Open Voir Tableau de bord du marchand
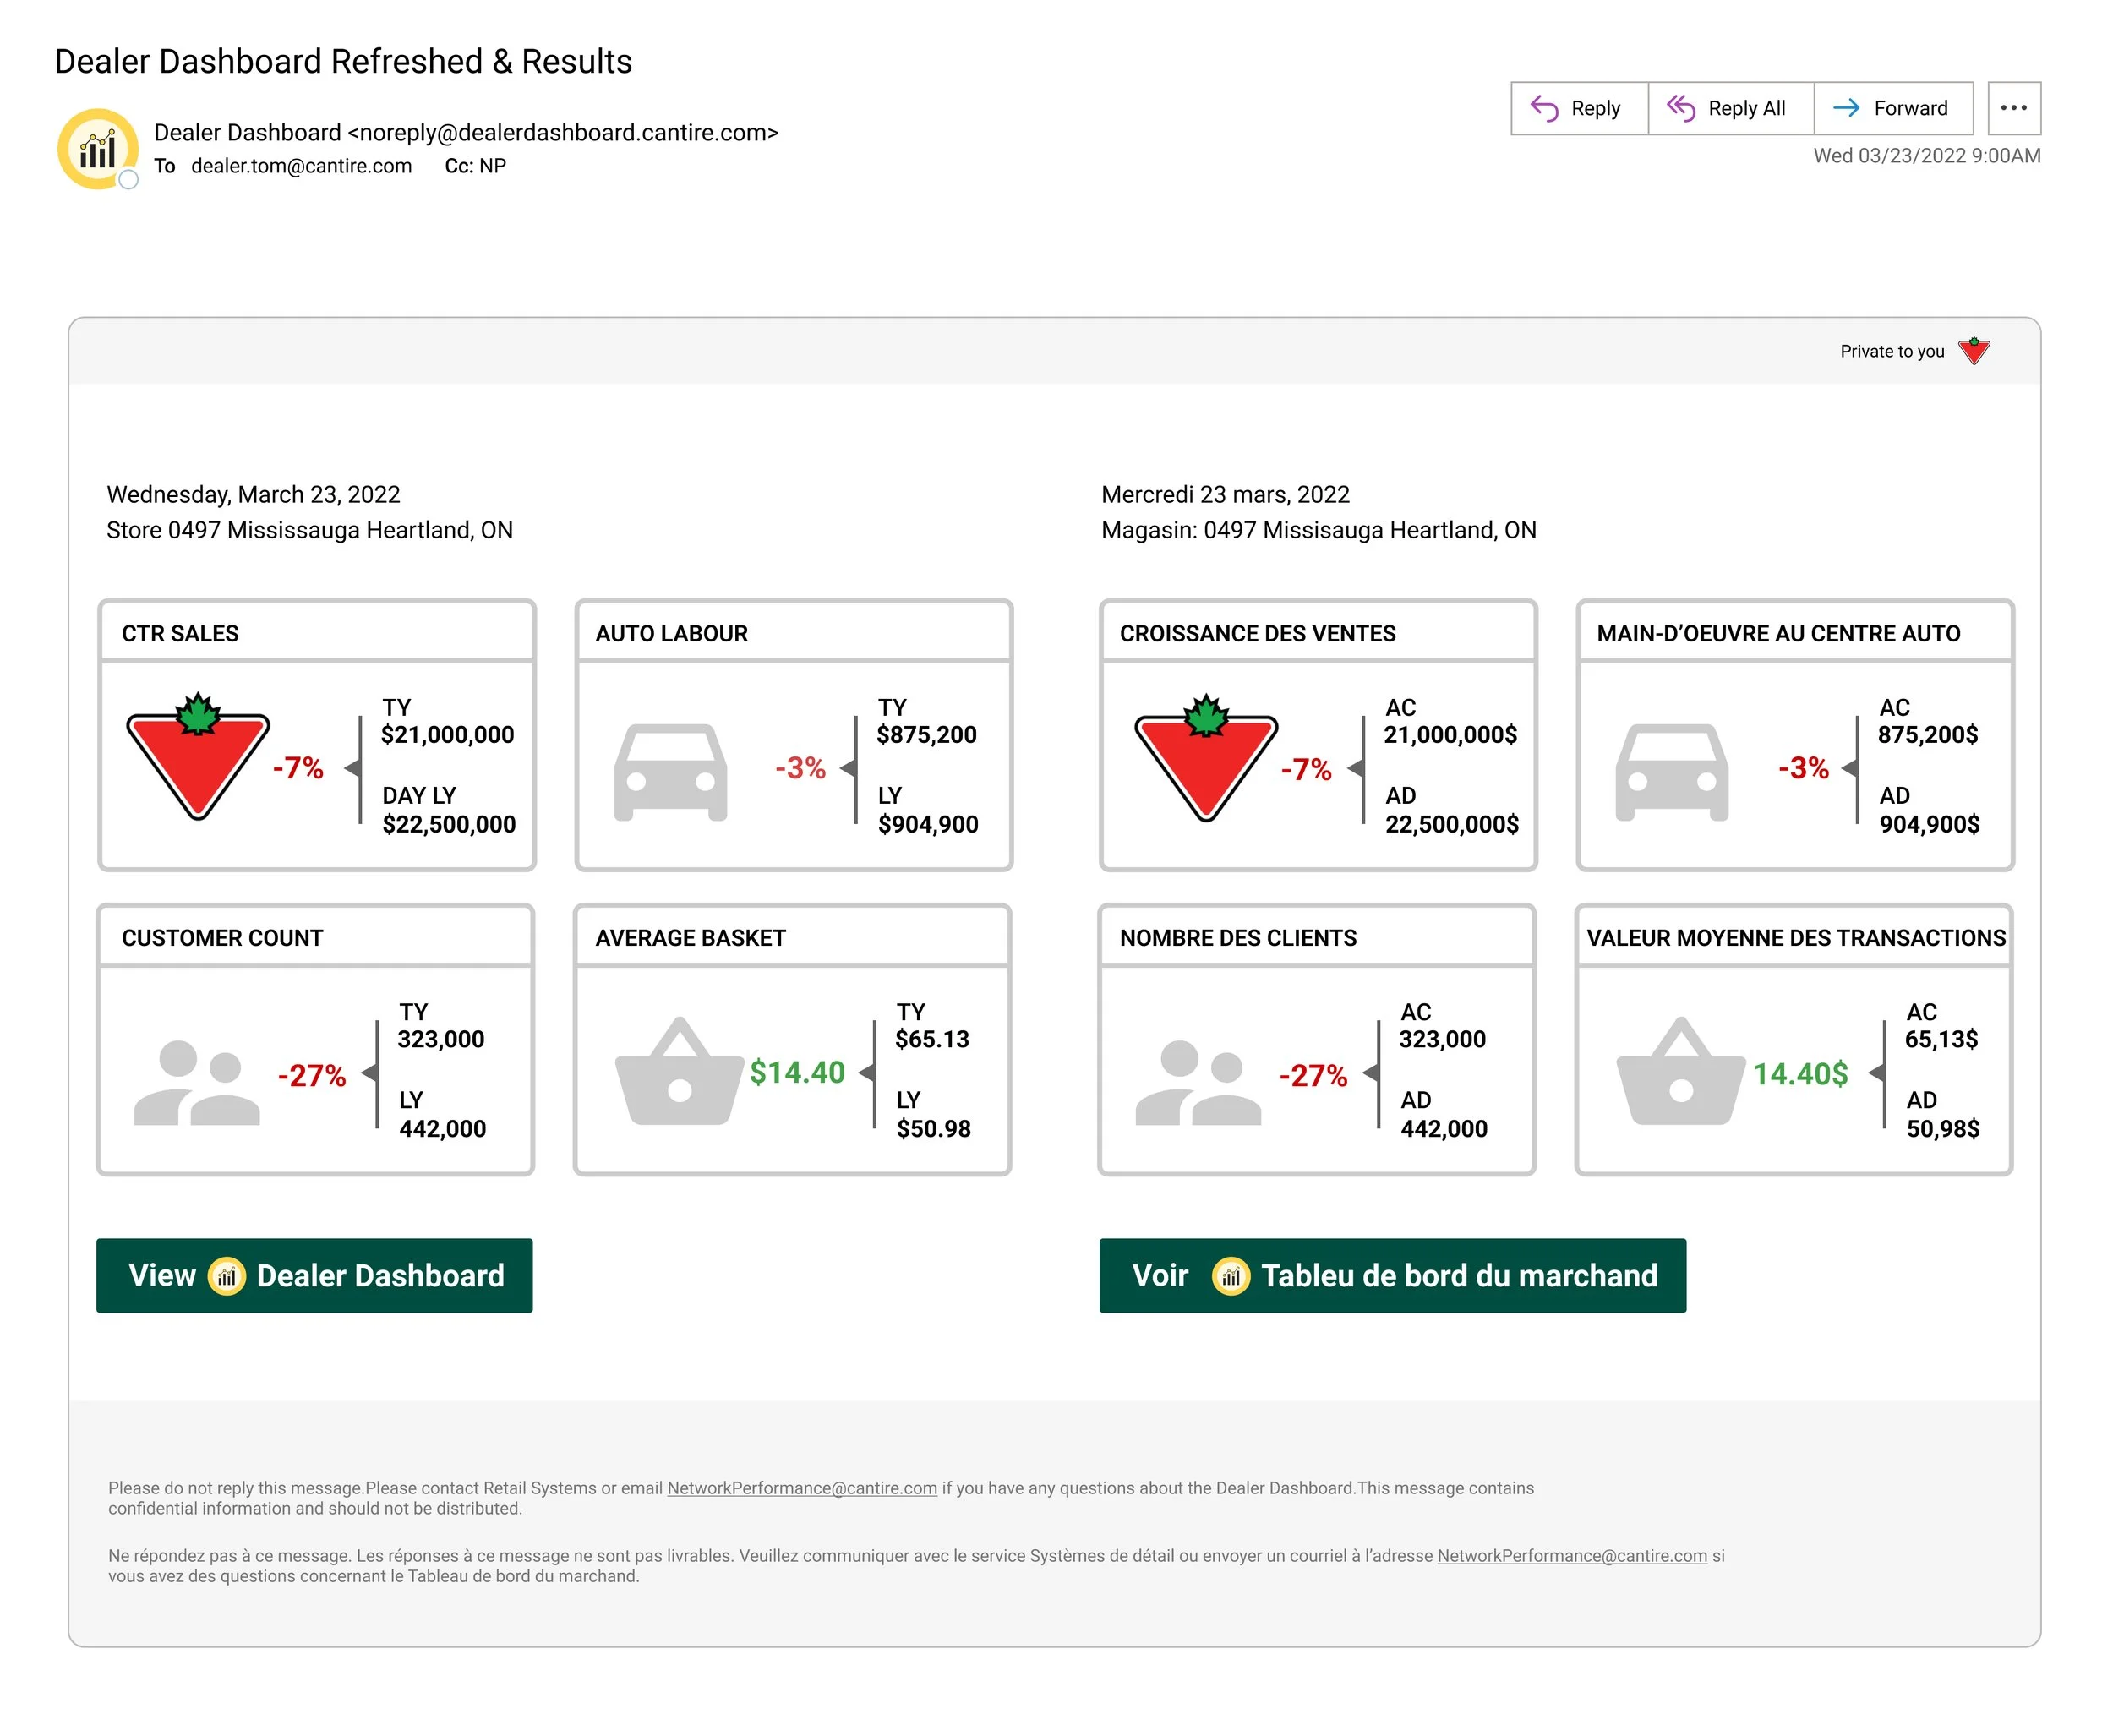 click(1392, 1275)
